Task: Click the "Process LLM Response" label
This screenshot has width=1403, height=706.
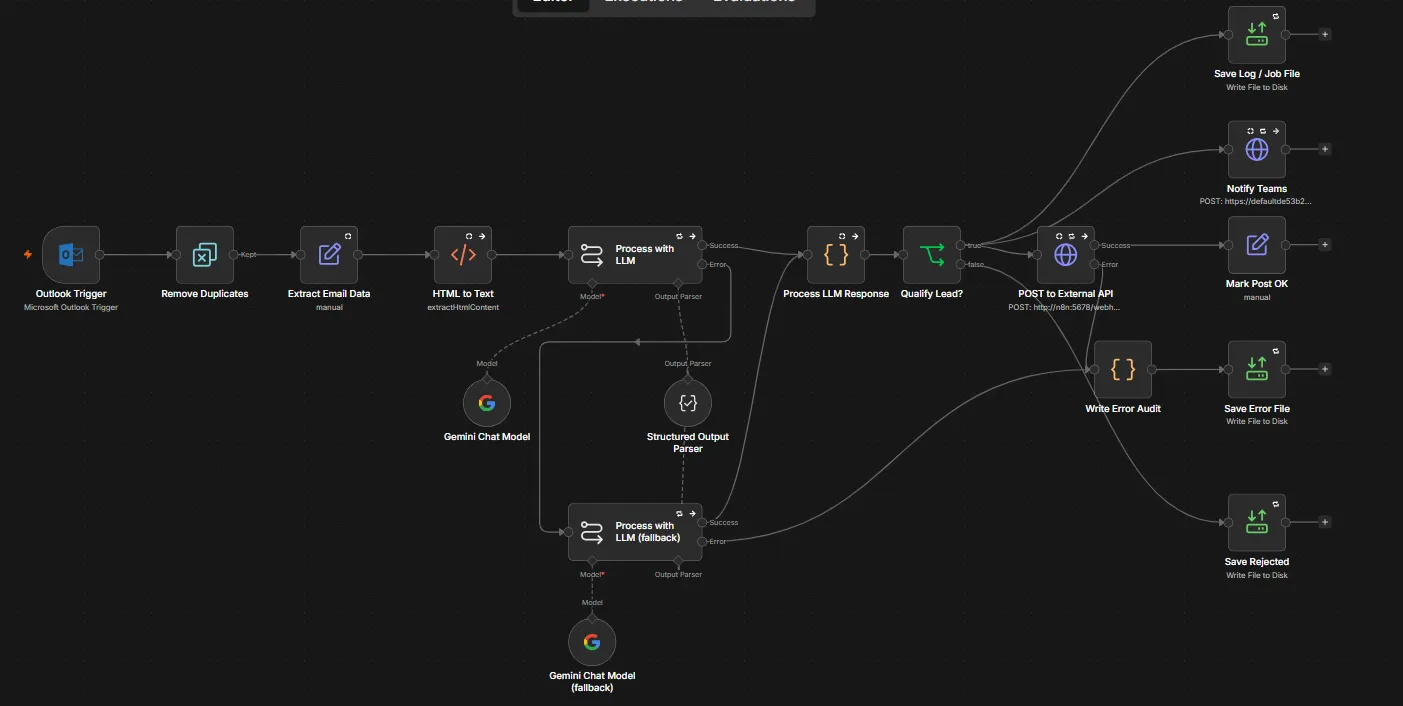Action: [836, 294]
